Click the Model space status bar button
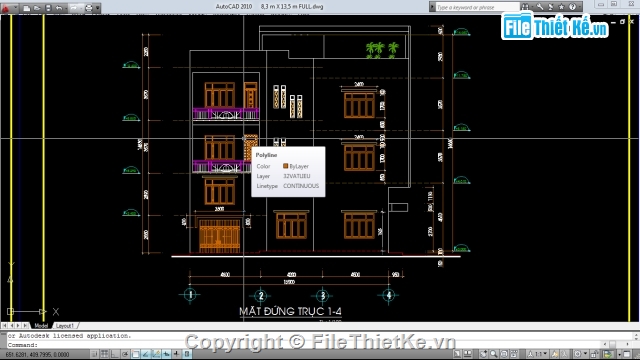640x360 pixels. (x=457, y=354)
